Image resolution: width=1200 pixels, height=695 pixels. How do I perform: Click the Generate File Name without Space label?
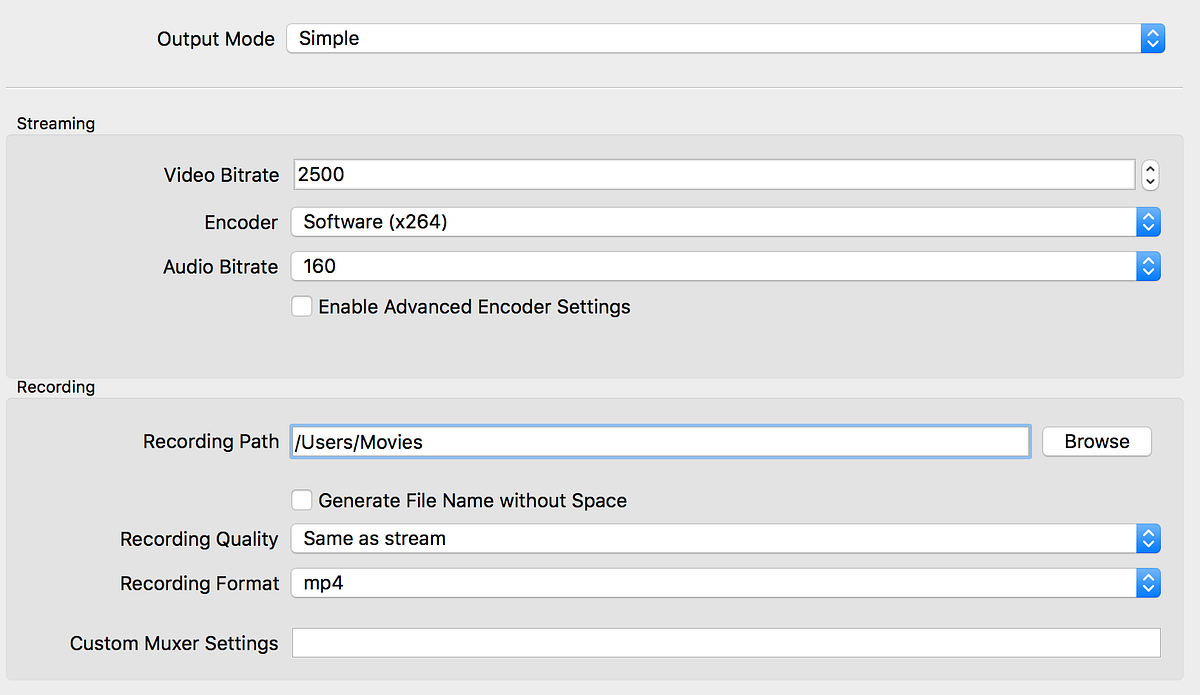tap(472, 500)
